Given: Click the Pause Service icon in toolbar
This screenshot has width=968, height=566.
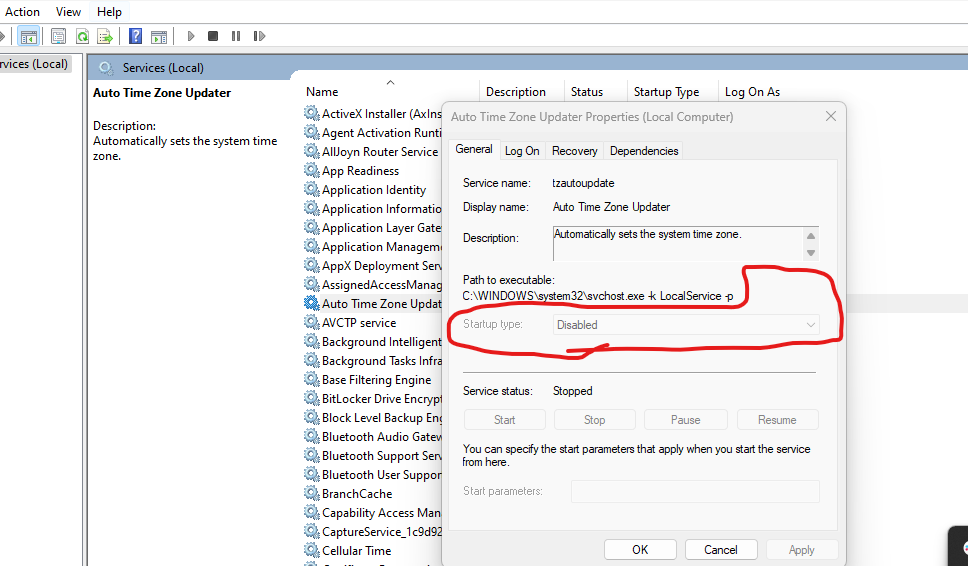Looking at the screenshot, I should [236, 36].
